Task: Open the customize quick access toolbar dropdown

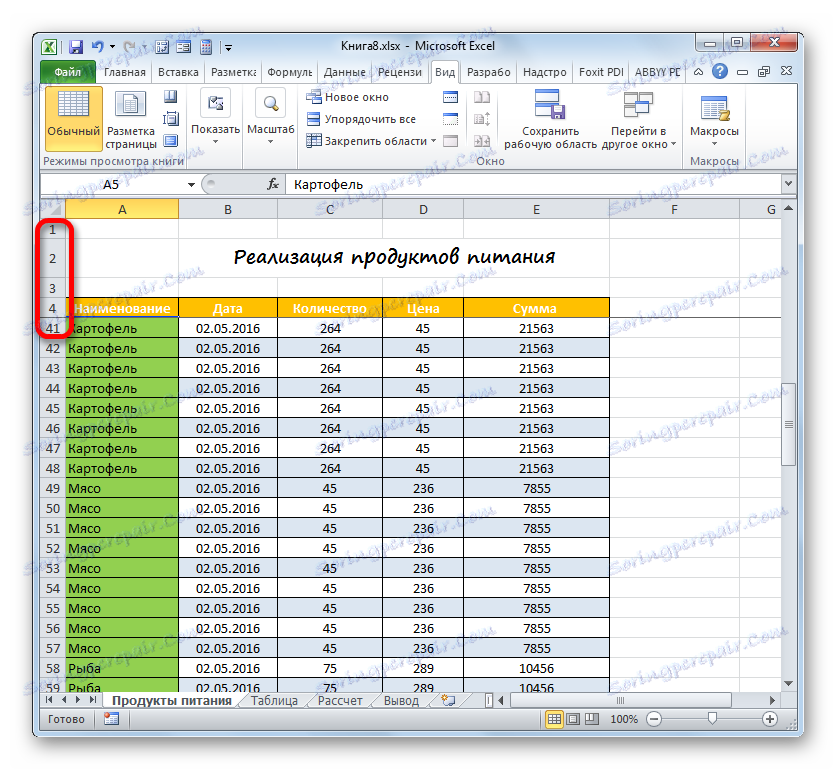Action: coord(228,48)
